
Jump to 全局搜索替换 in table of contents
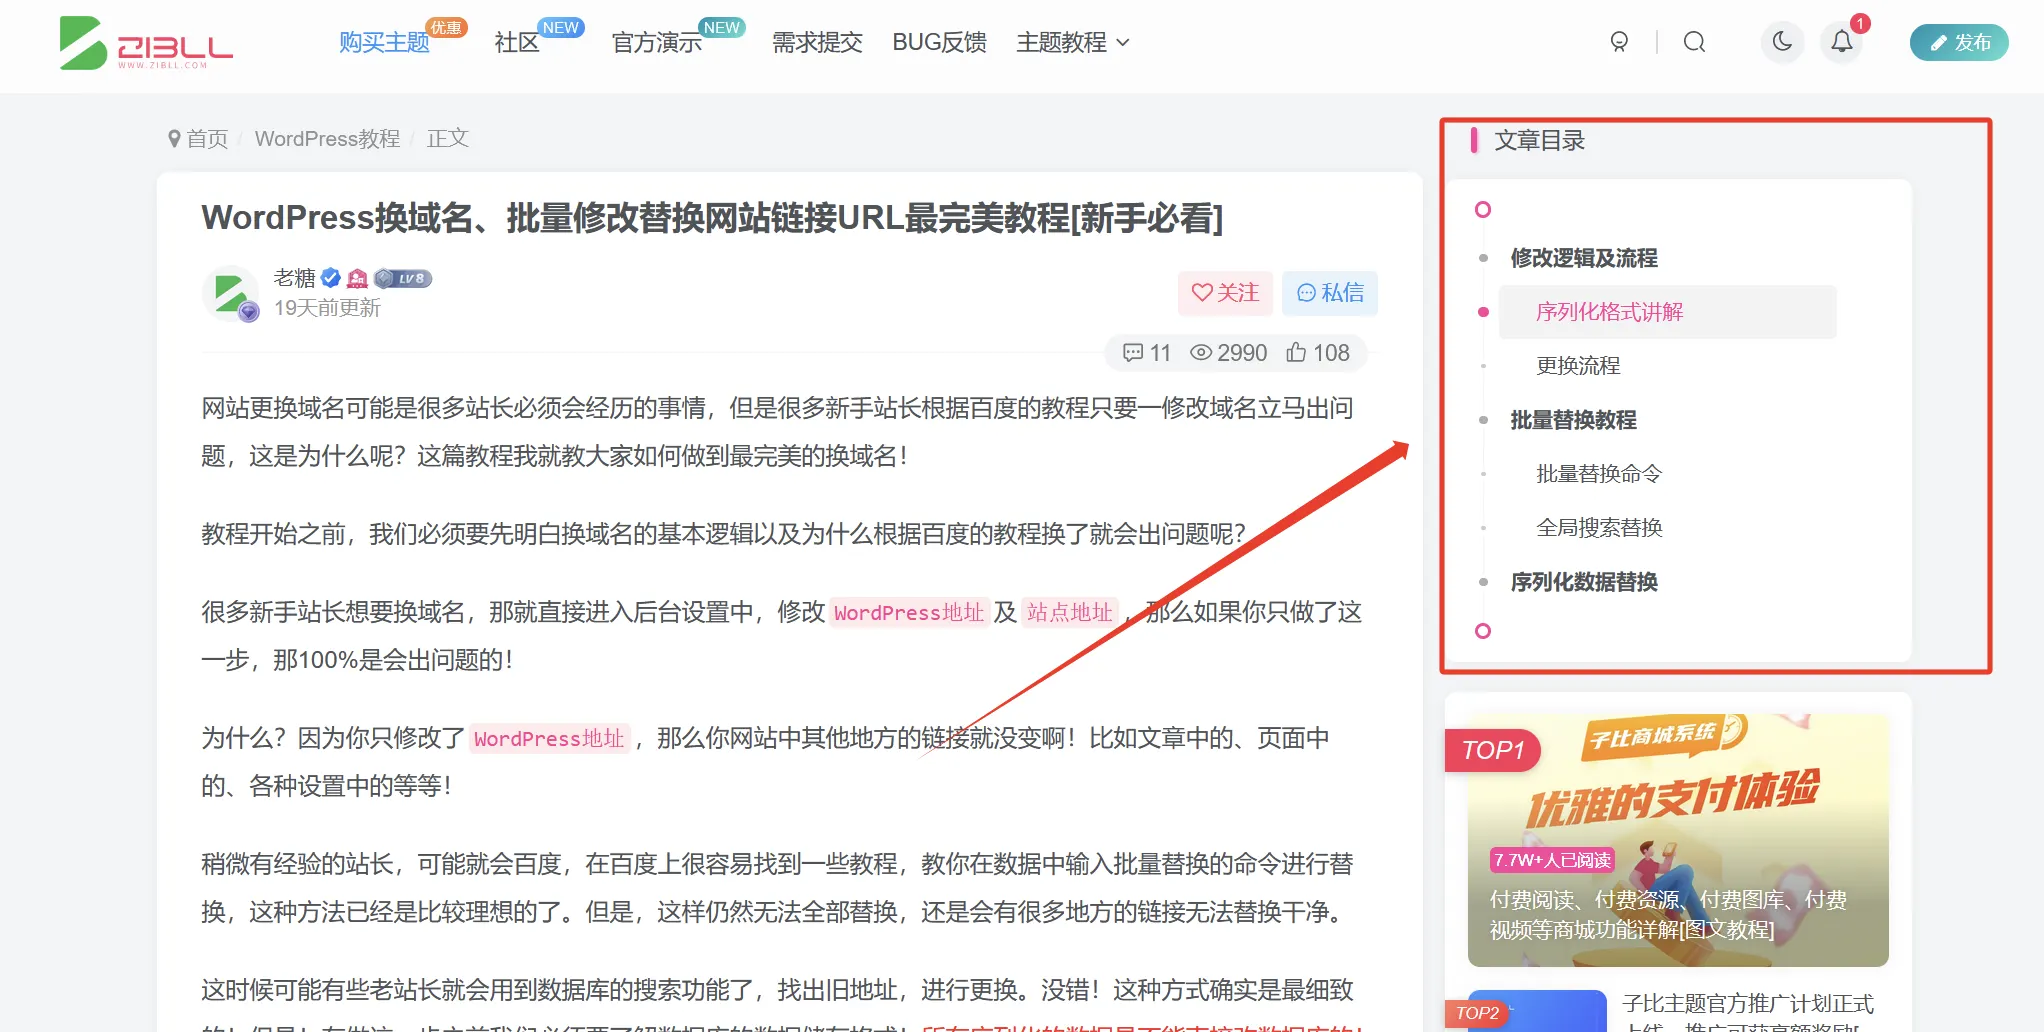(x=1599, y=528)
